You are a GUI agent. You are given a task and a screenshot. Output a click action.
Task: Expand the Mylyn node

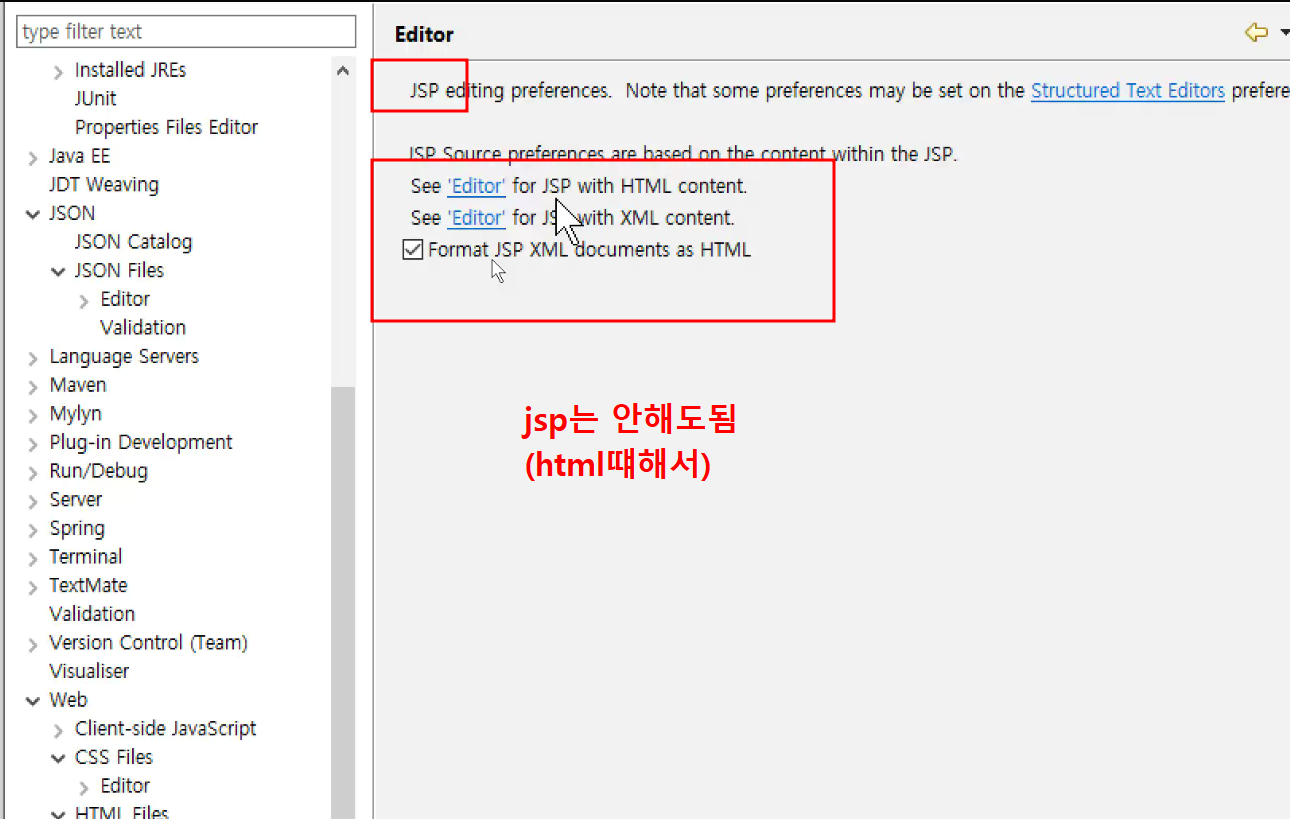[33, 416]
